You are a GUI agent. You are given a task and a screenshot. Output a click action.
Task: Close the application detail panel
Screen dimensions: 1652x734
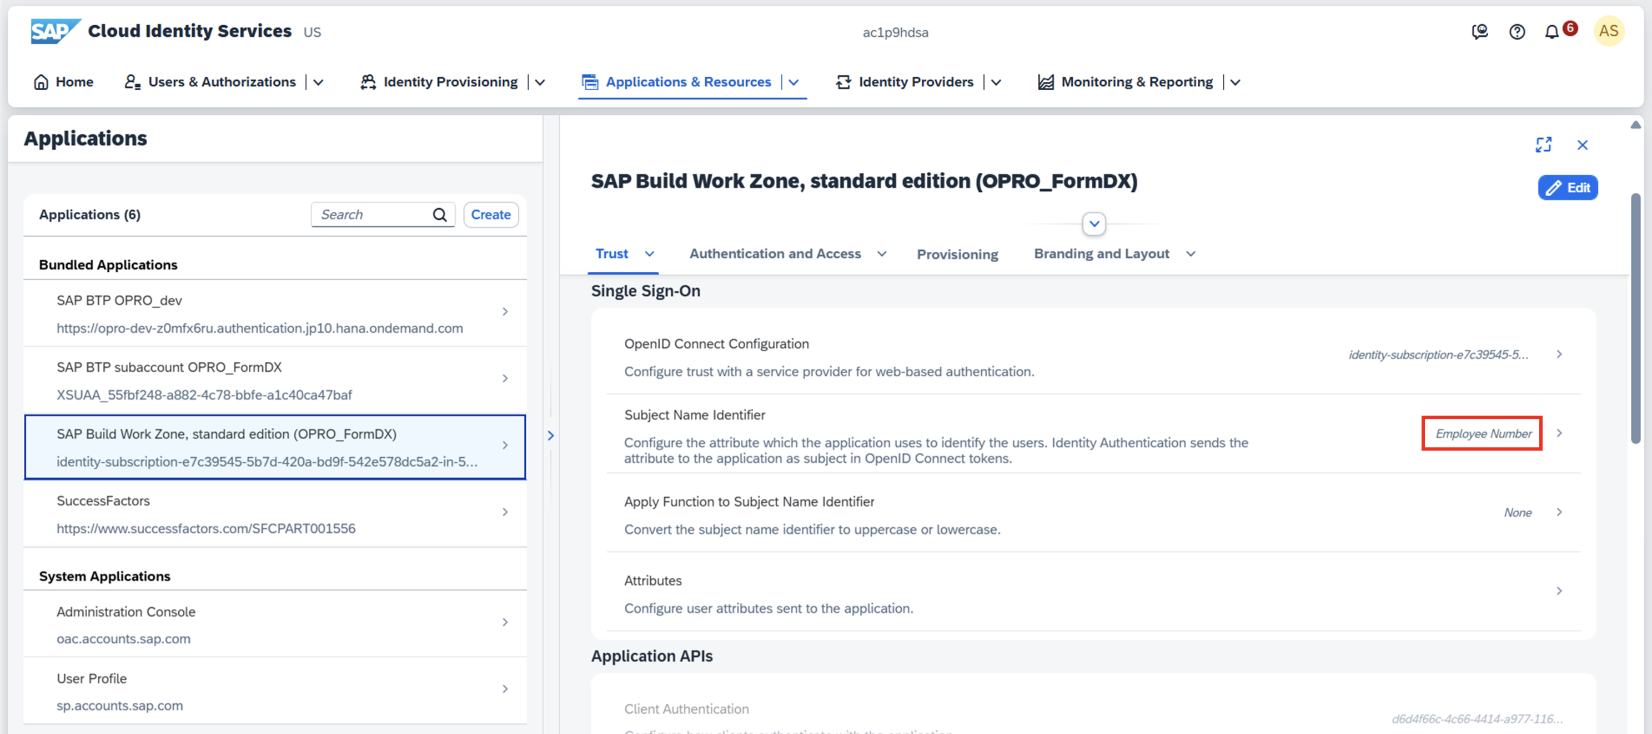pos(1582,145)
